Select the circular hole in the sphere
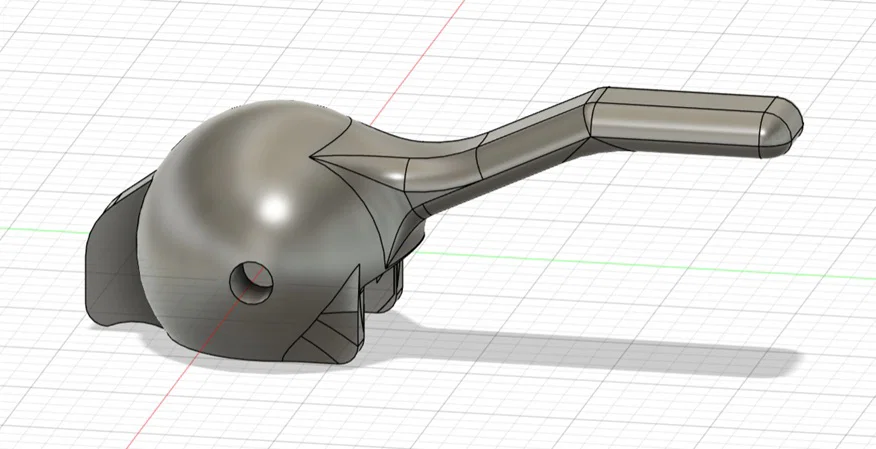Image resolution: width=876 pixels, height=449 pixels. tap(251, 283)
